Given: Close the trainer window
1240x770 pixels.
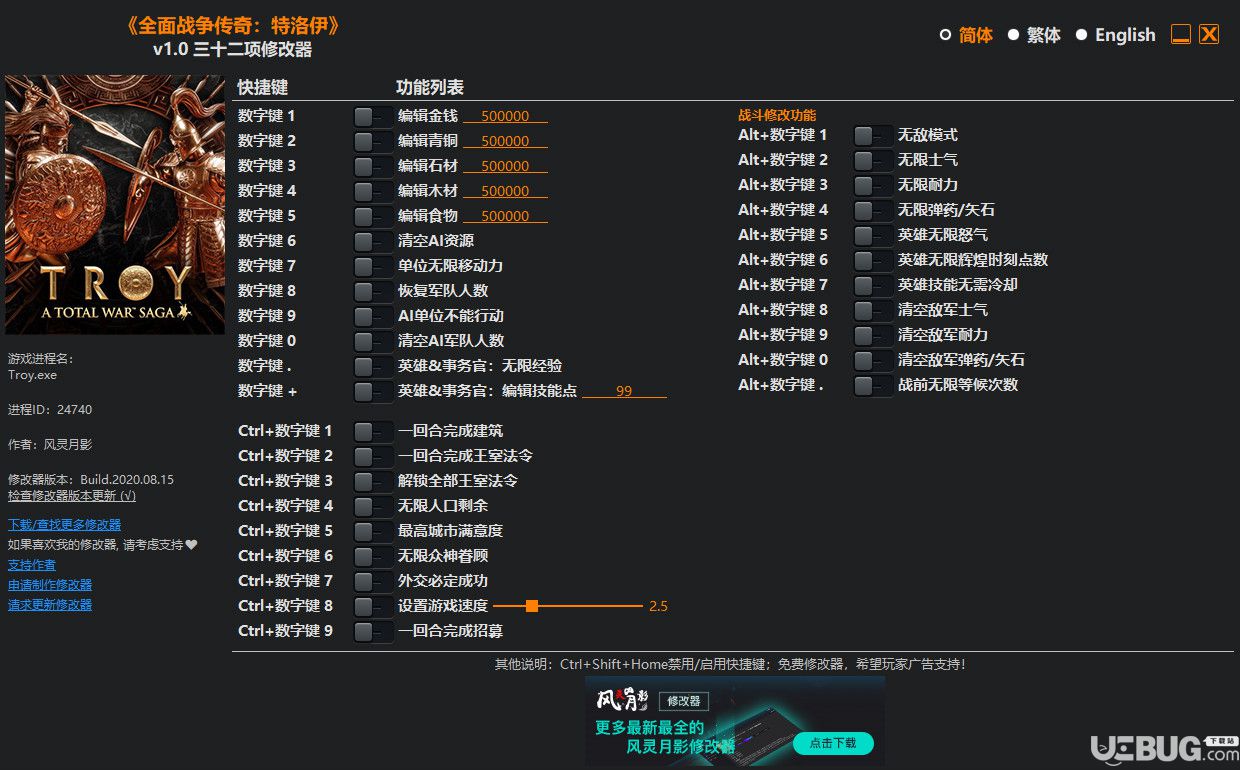Looking at the screenshot, I should [1209, 35].
